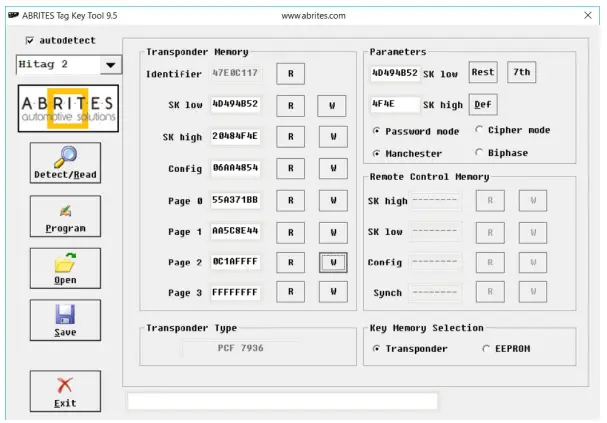The height and width of the screenshot is (423, 607).
Task: Click the ABRITES automotive solutions logo
Action: (x=68, y=108)
